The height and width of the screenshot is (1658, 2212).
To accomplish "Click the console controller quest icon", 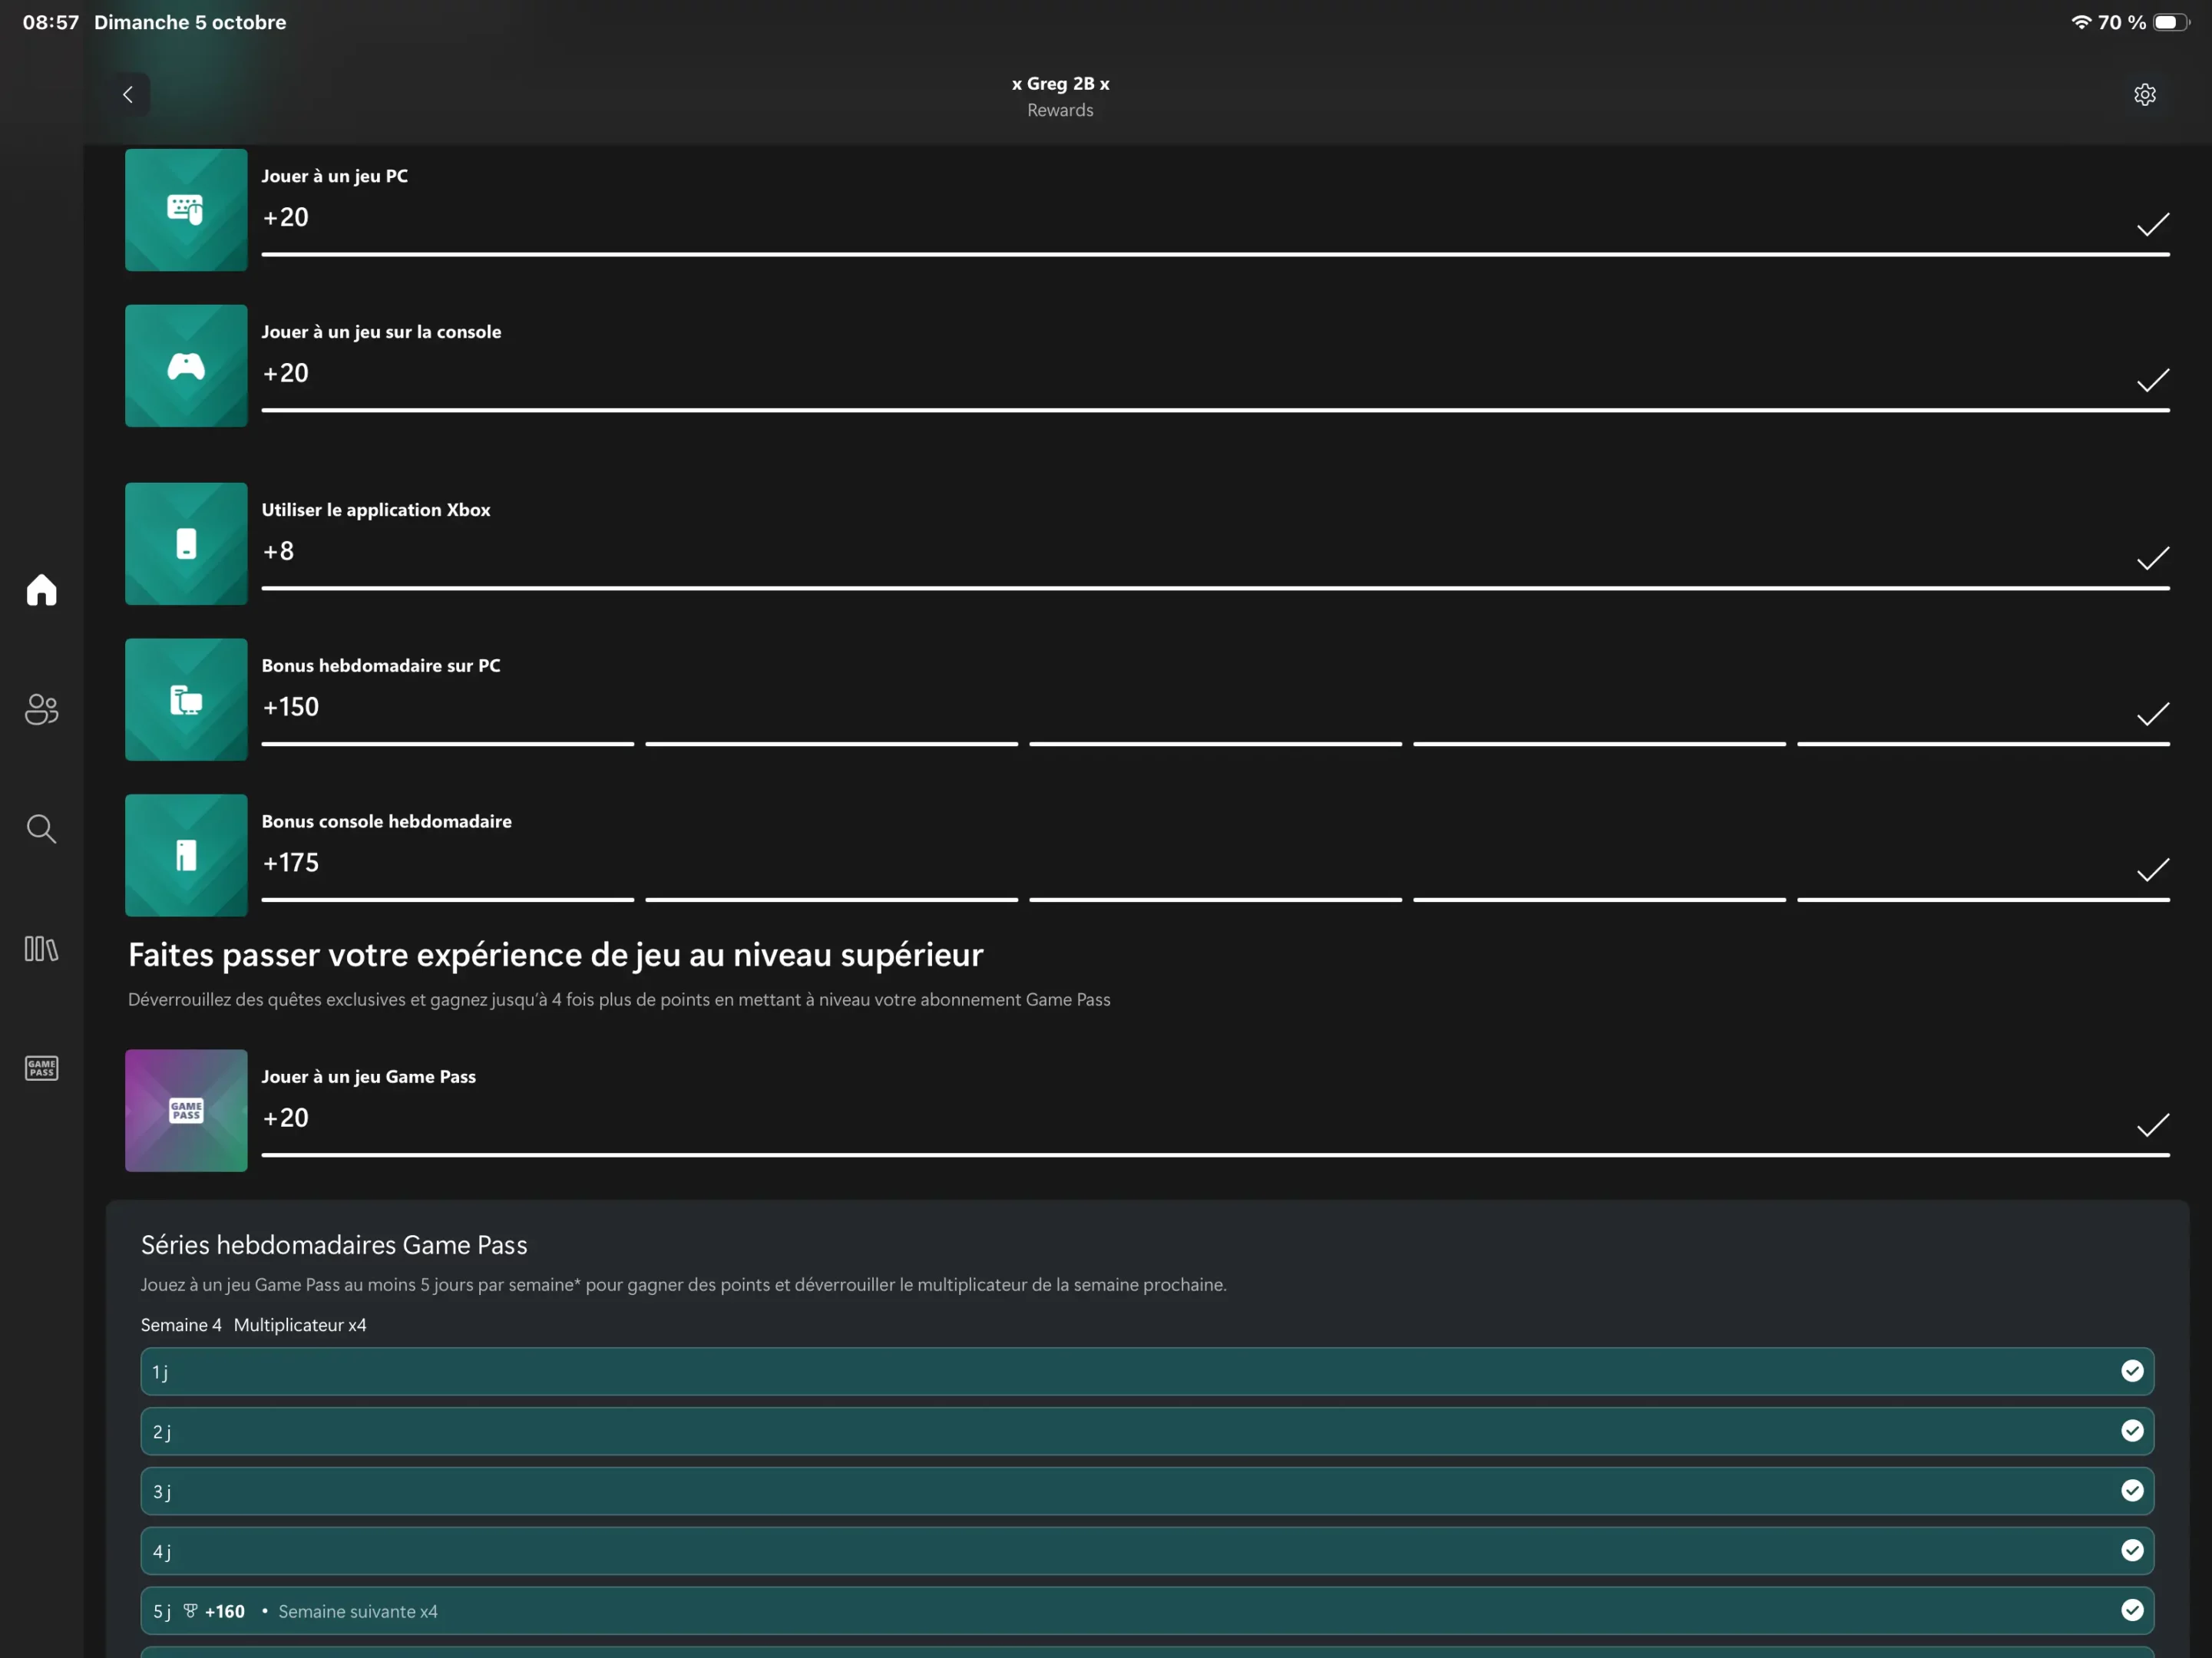I will 186,366.
